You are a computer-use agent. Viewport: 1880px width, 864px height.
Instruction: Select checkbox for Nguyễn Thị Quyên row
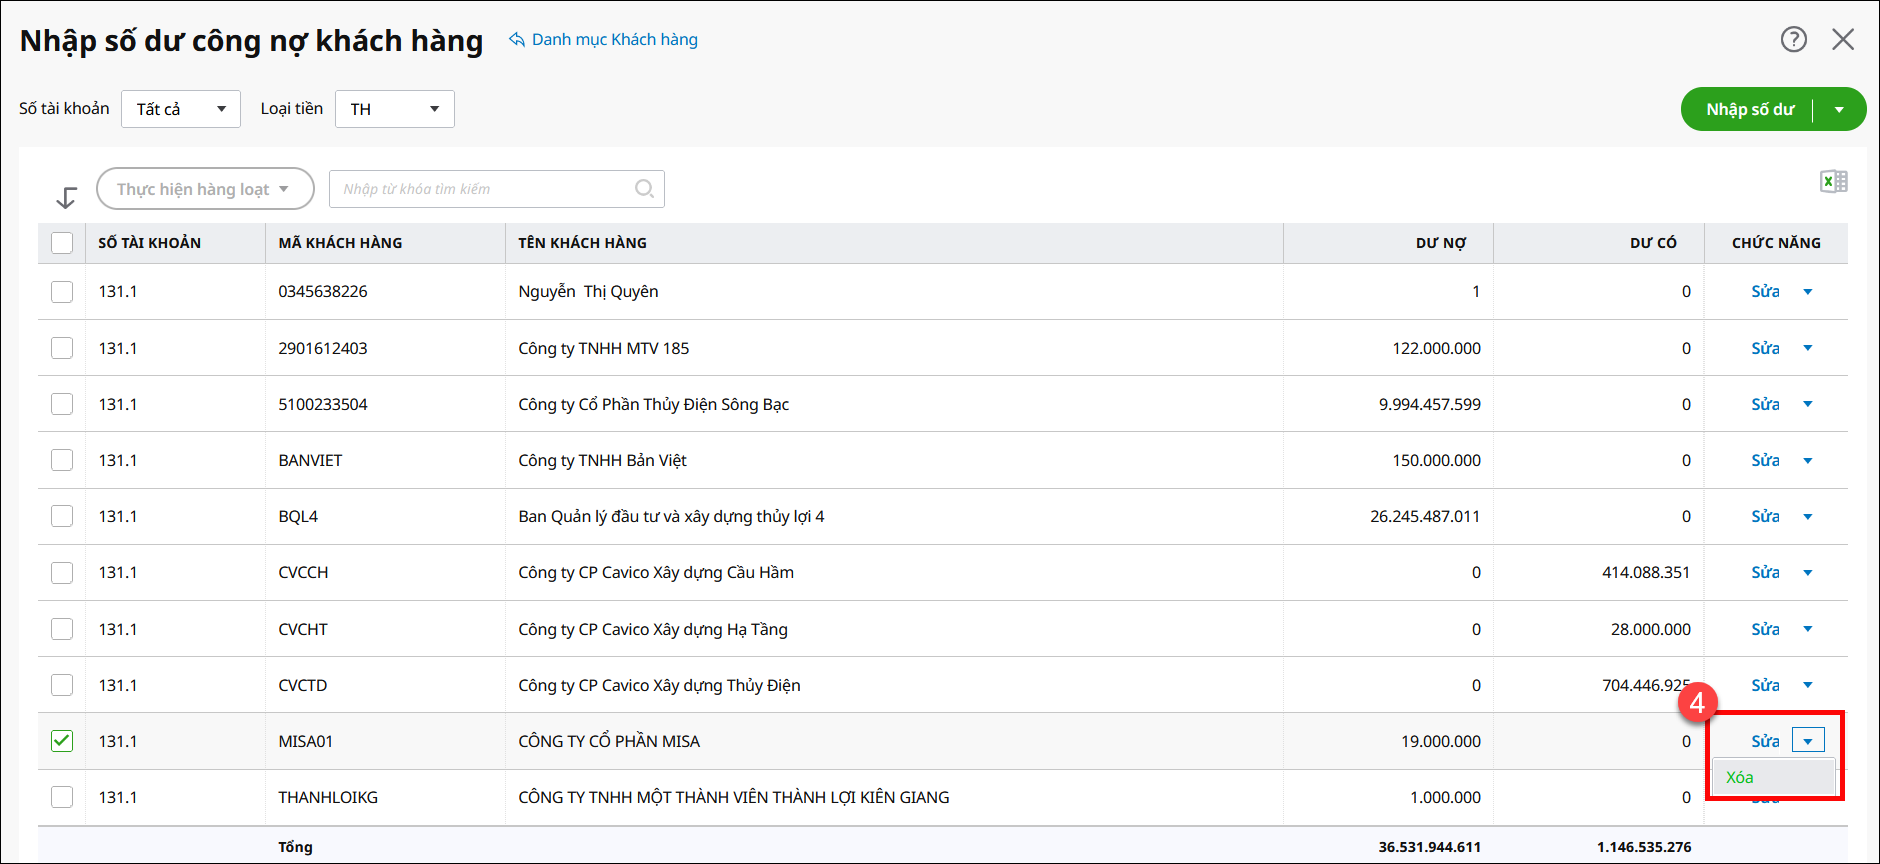pos(62,292)
